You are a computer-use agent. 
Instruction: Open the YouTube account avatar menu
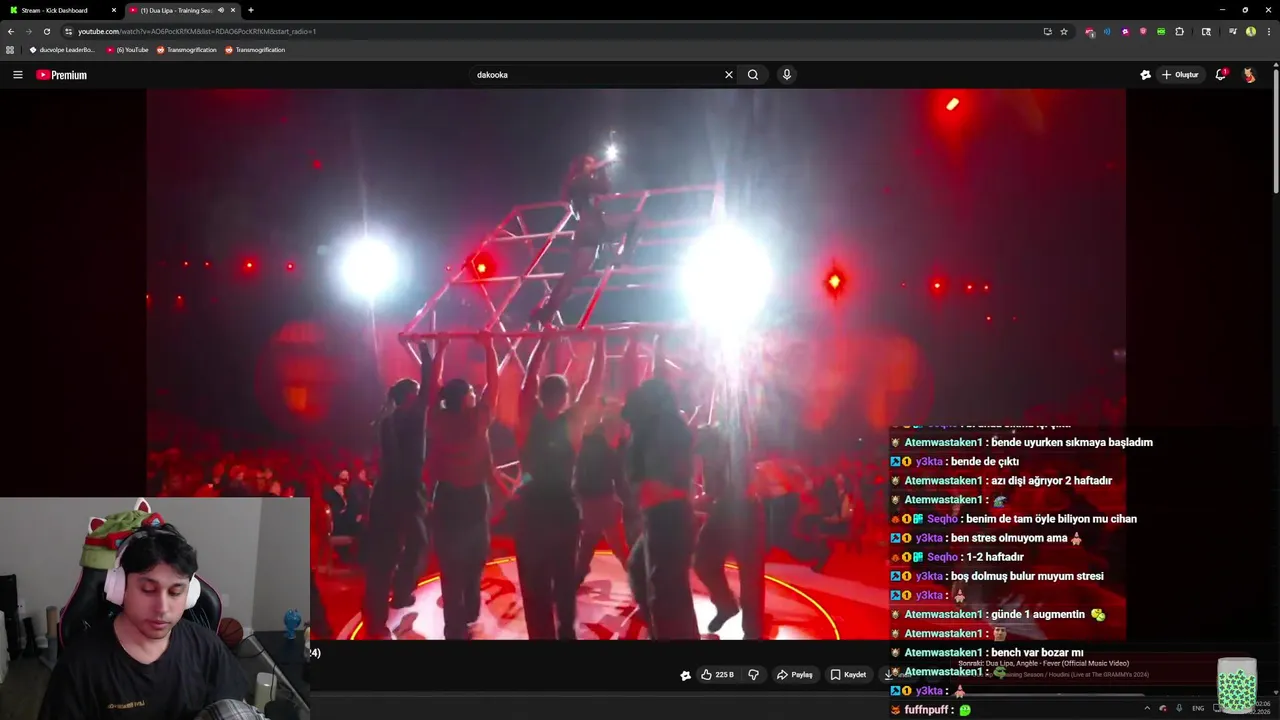(x=1249, y=75)
